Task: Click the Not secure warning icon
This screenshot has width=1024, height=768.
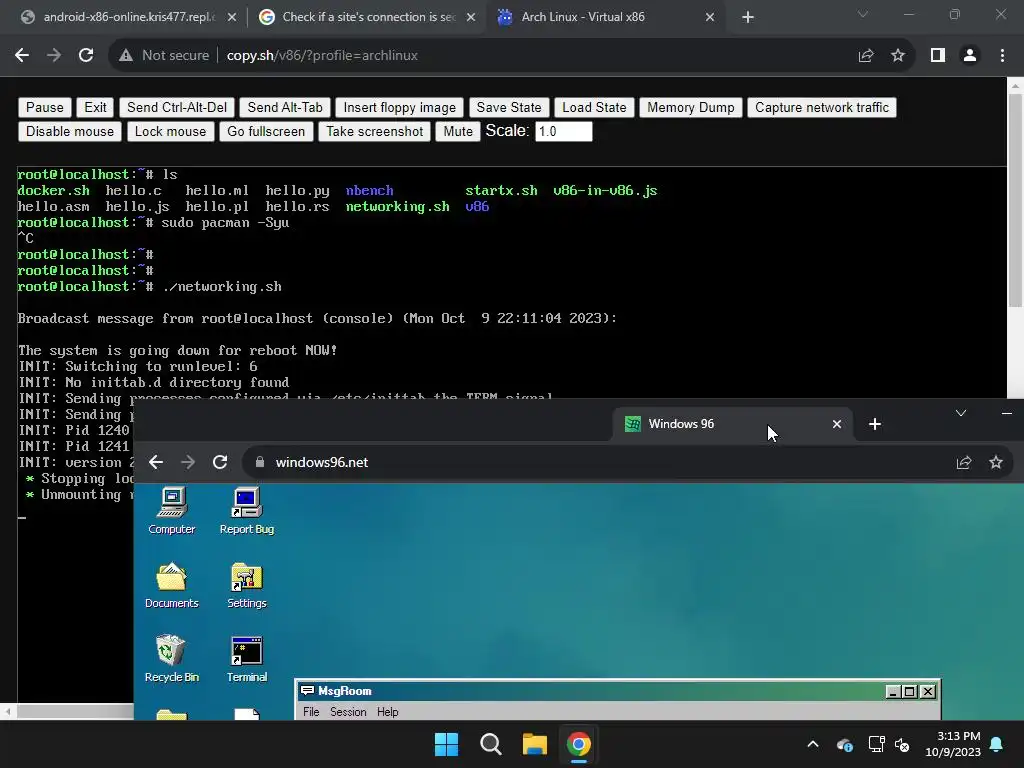Action: tap(126, 56)
